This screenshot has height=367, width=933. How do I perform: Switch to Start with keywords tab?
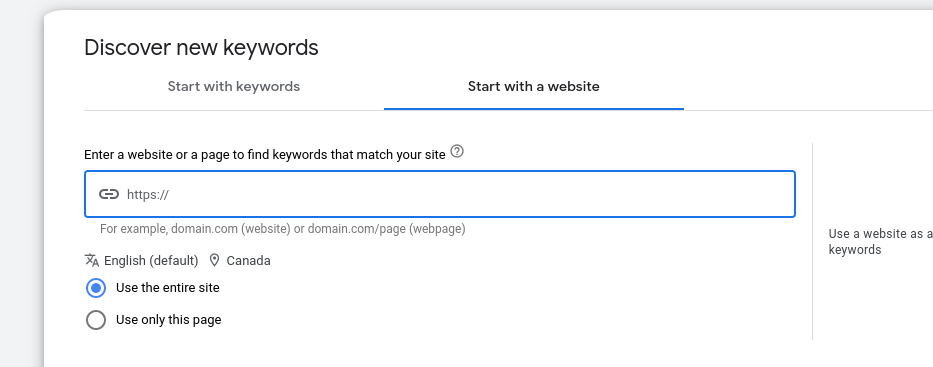[x=233, y=87]
